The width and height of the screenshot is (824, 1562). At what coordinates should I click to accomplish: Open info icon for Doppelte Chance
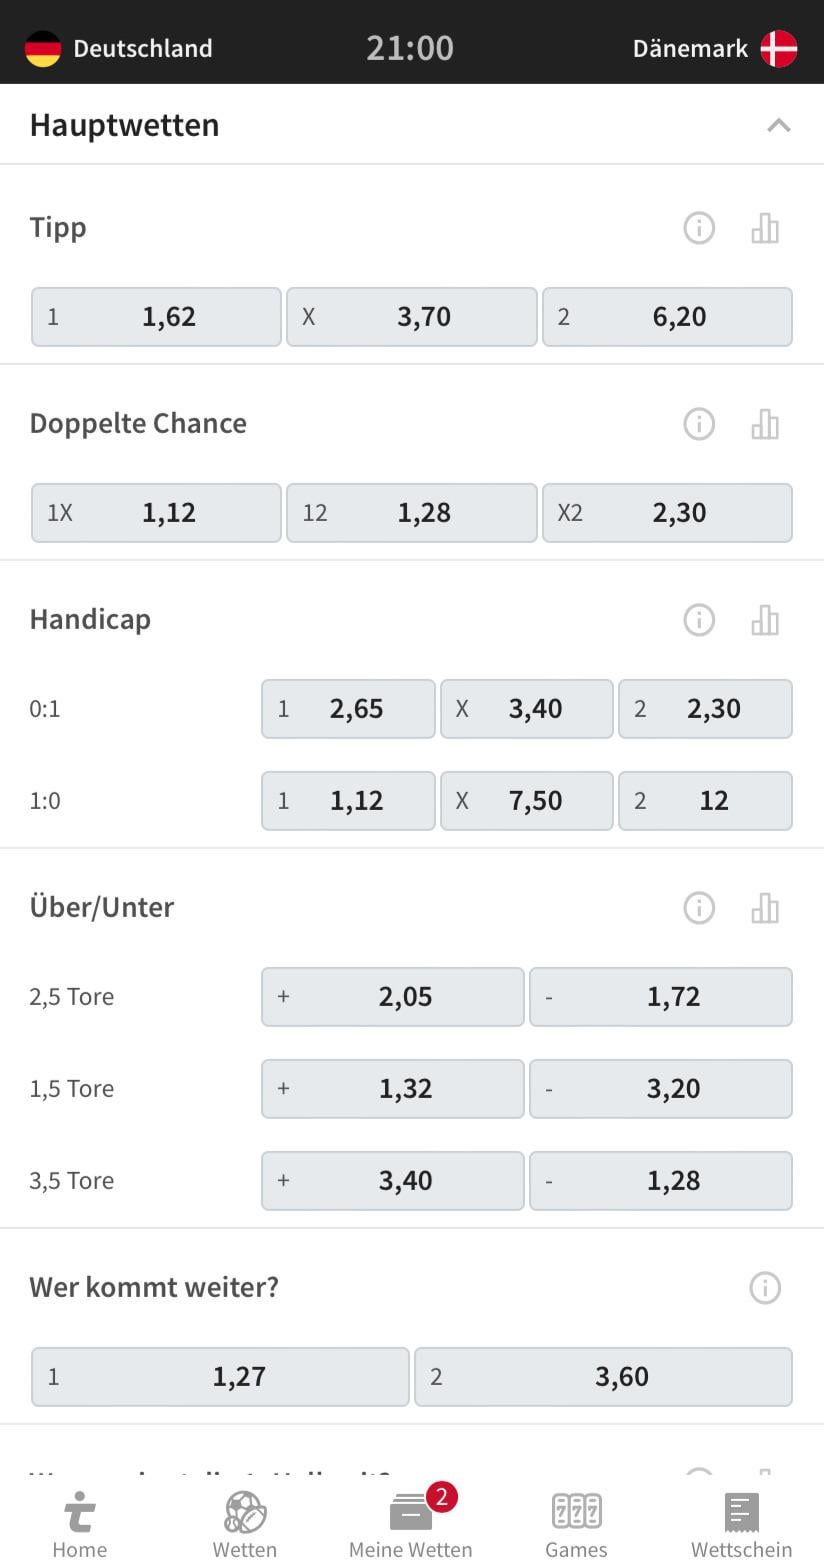699,424
